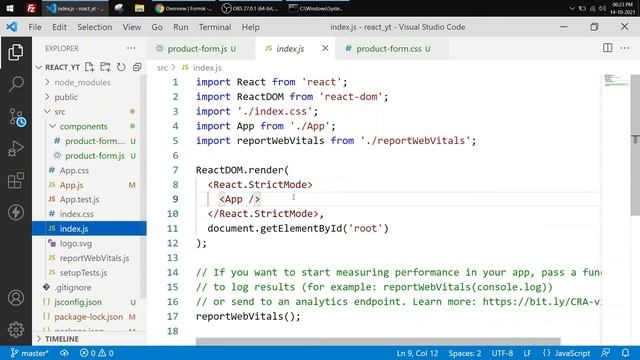Viewport: 640px width, 360px height.
Task: Open .gitignore in the file tree
Action: click(73, 287)
